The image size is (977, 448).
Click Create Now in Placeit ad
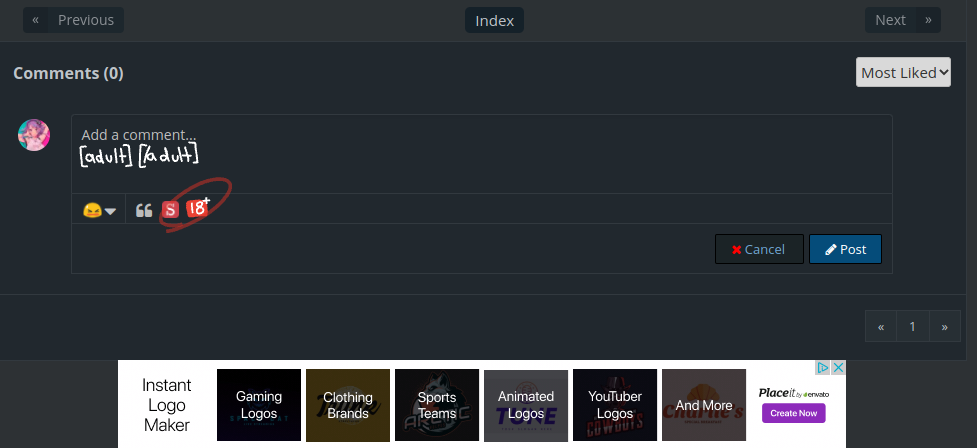[793, 413]
